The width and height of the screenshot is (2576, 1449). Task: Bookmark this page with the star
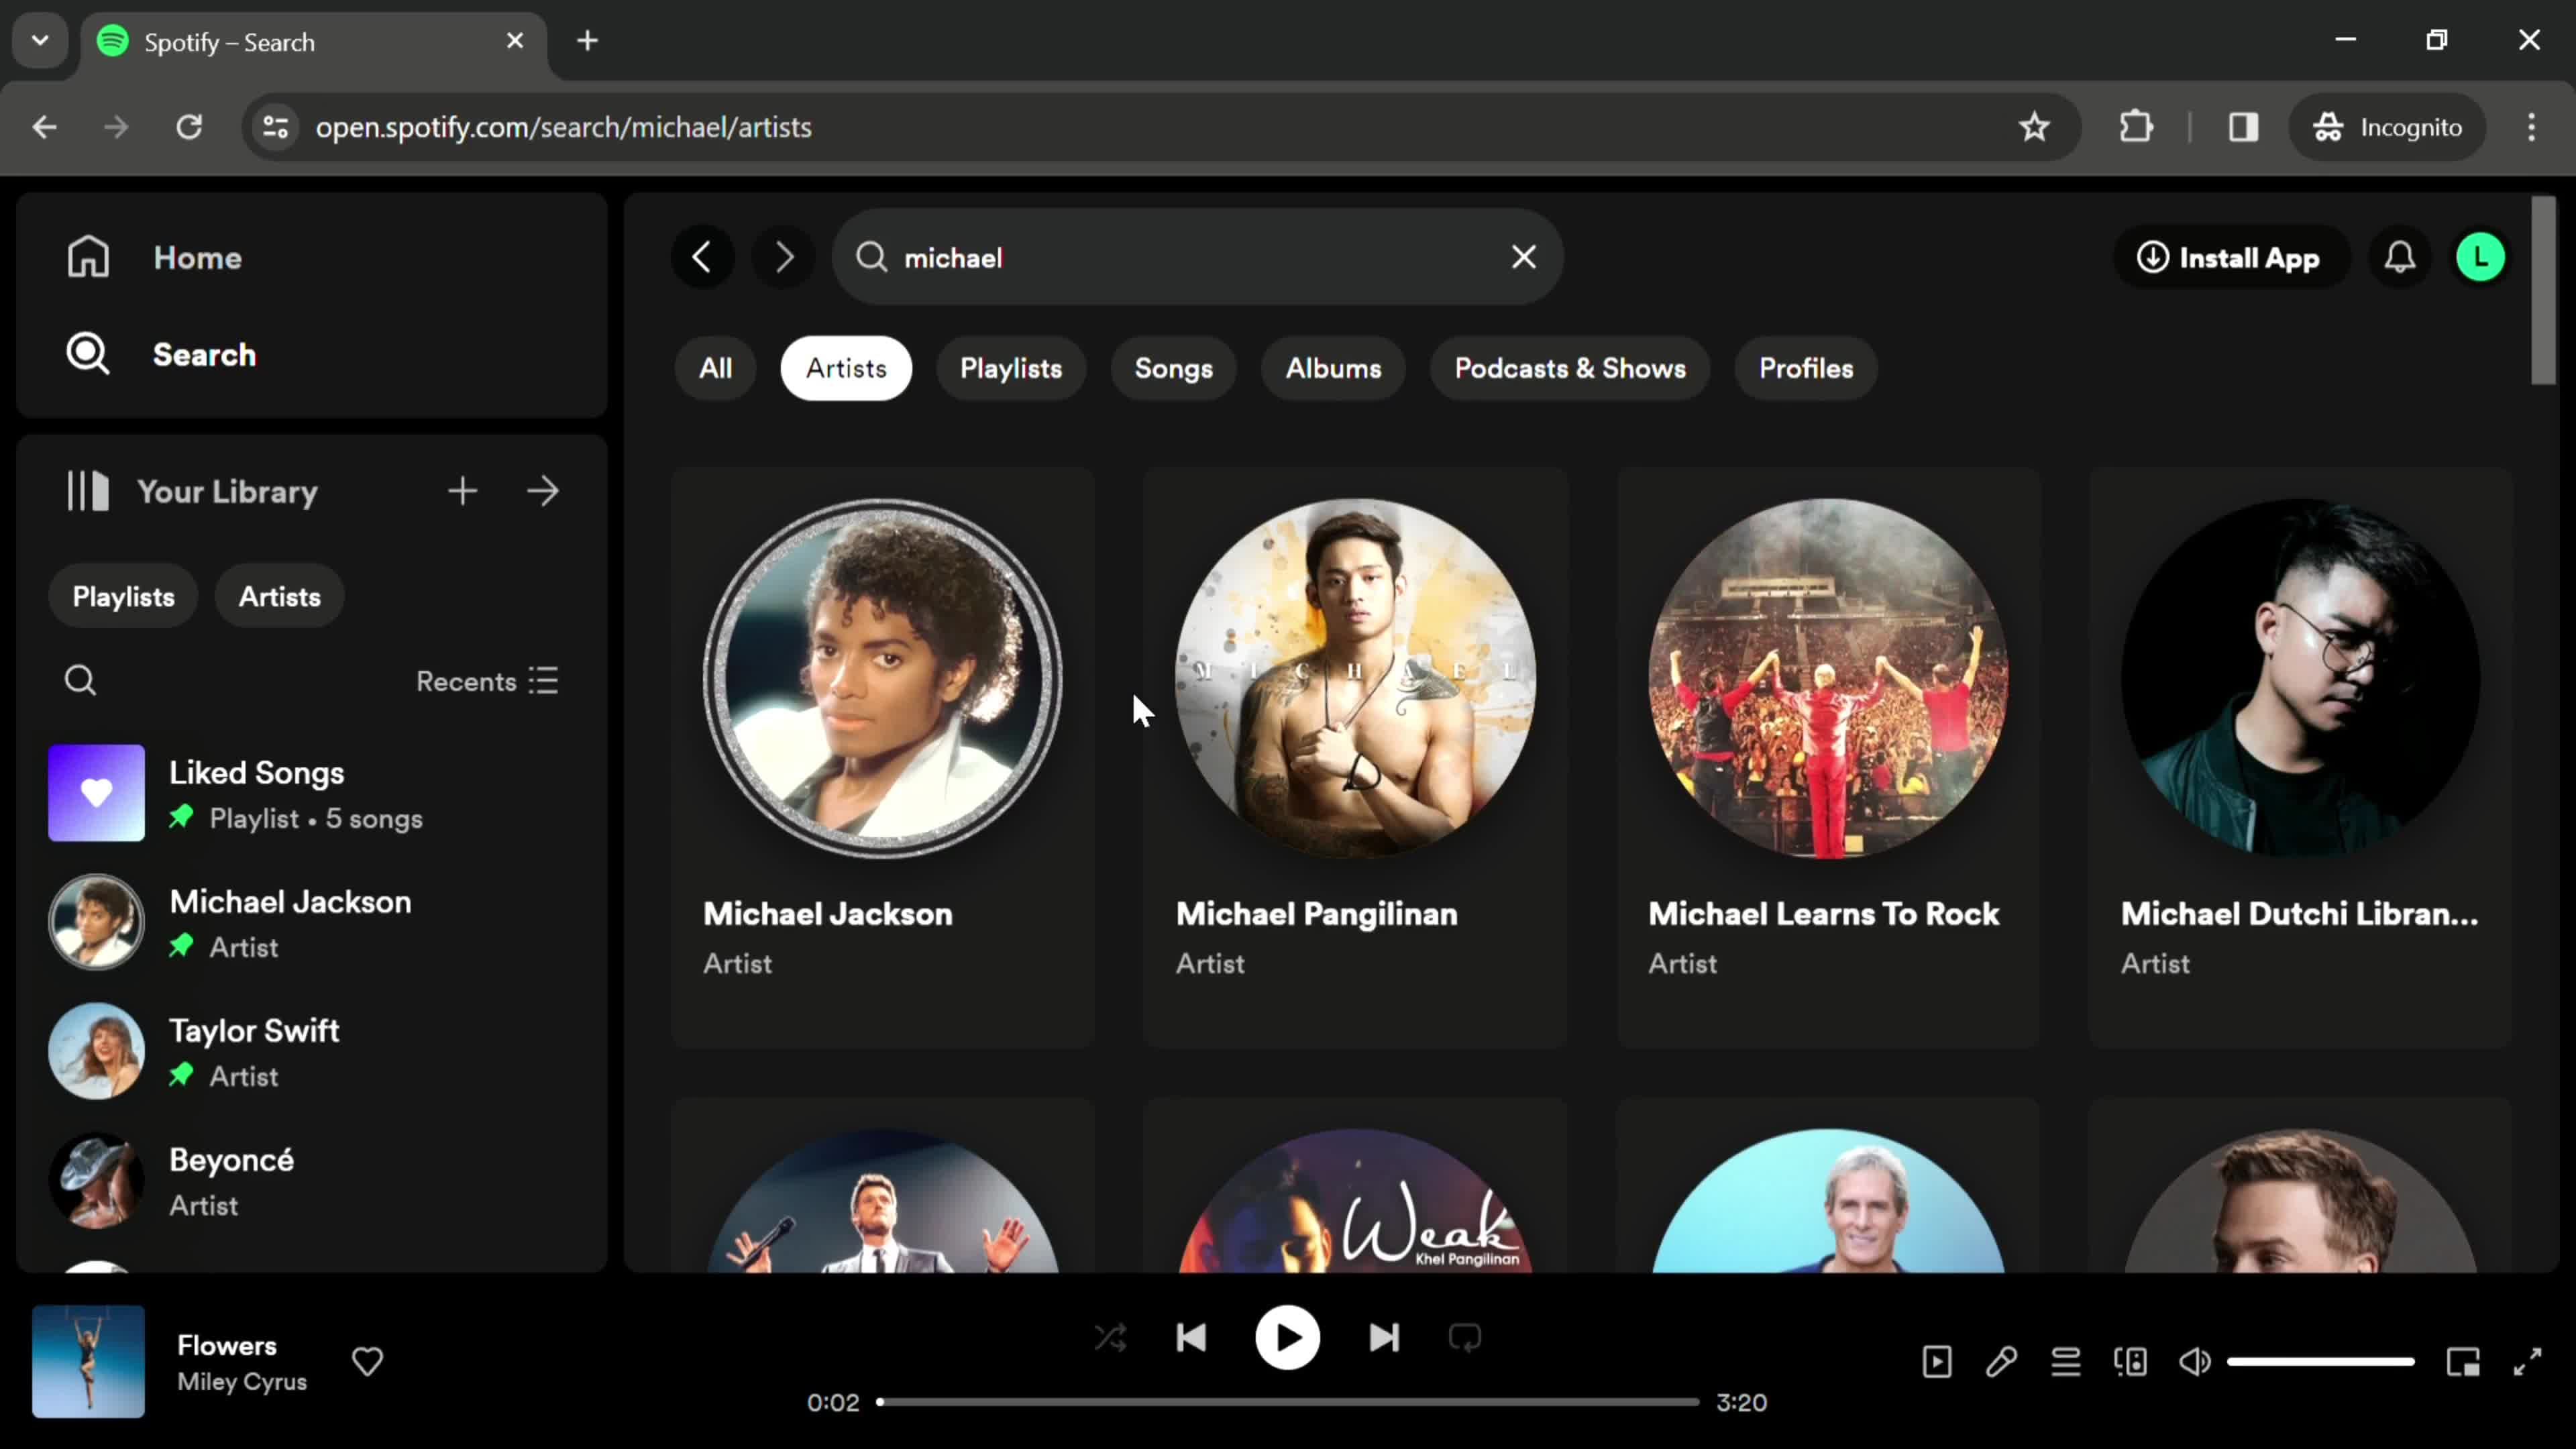[2034, 127]
